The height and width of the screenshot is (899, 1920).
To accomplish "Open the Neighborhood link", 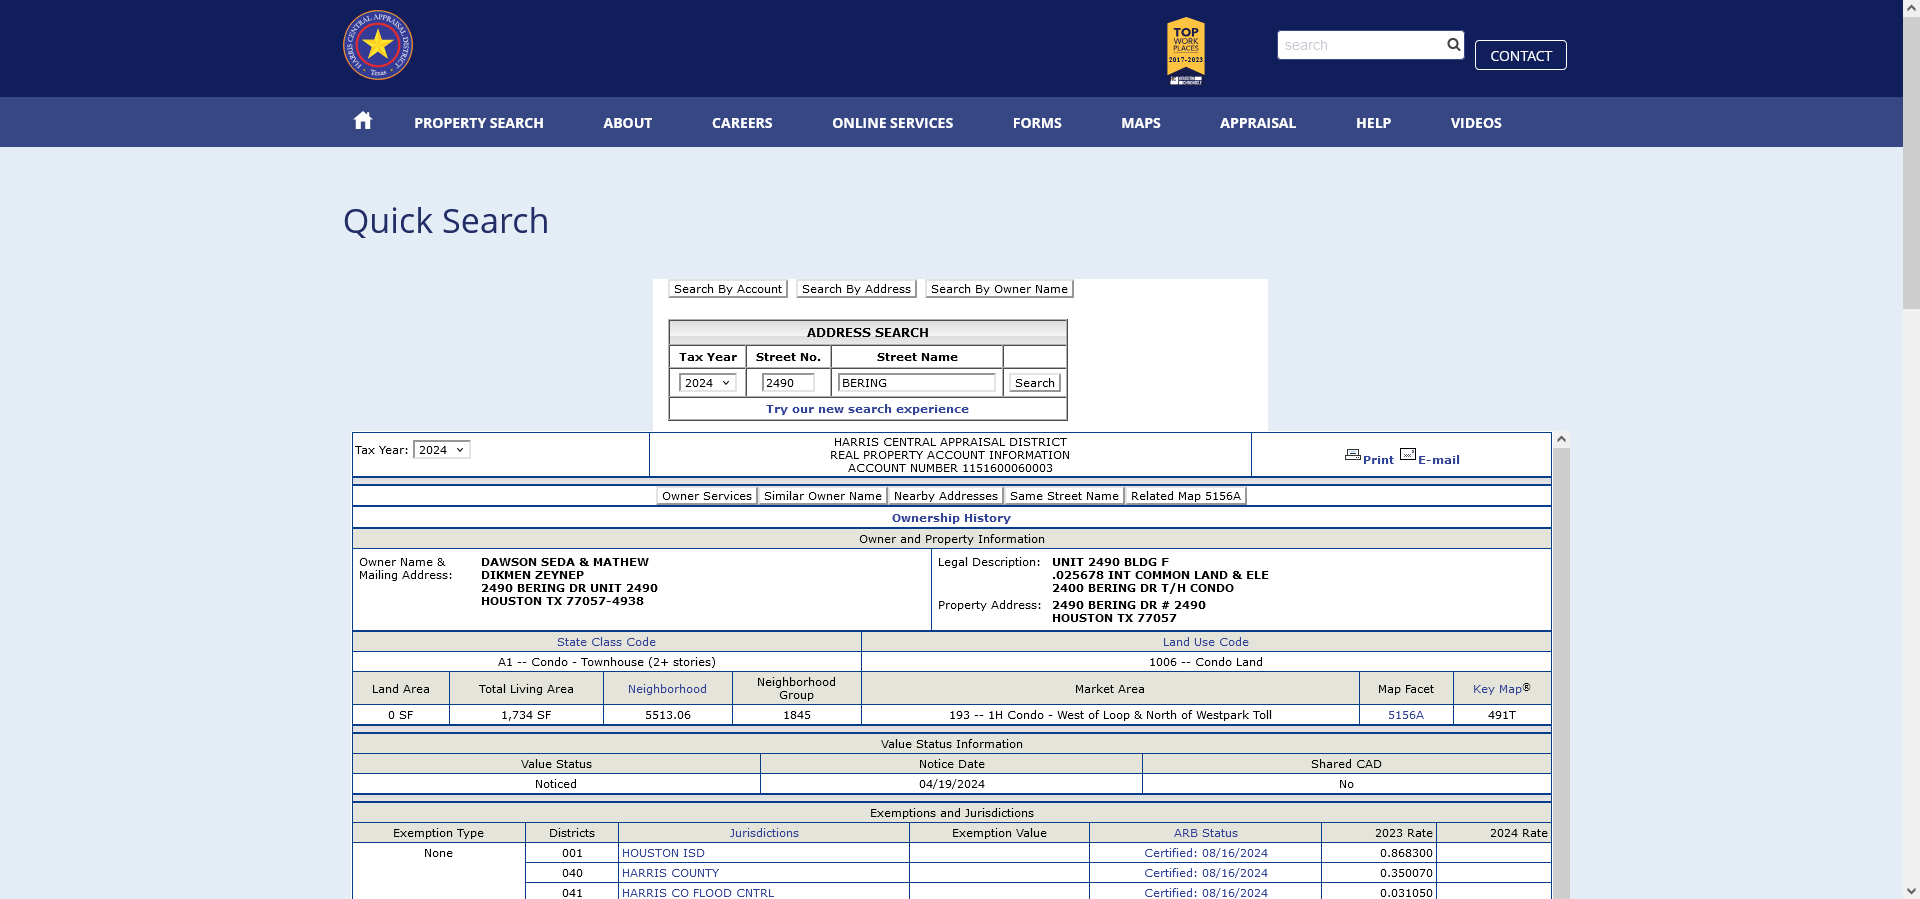I will point(667,689).
